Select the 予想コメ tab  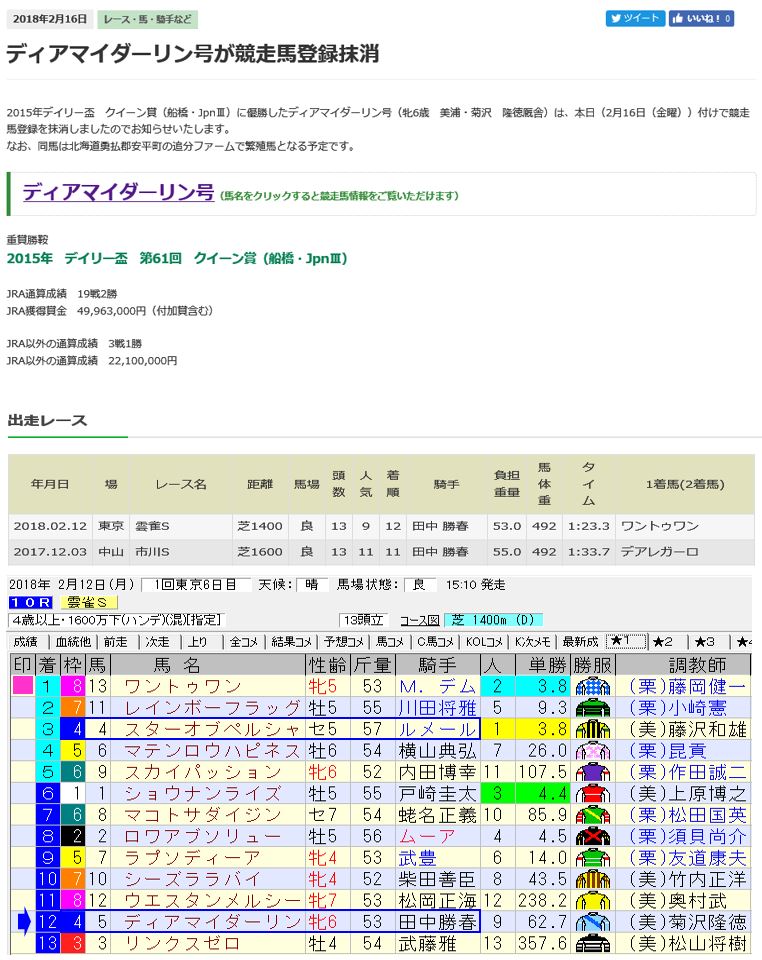(x=344, y=641)
